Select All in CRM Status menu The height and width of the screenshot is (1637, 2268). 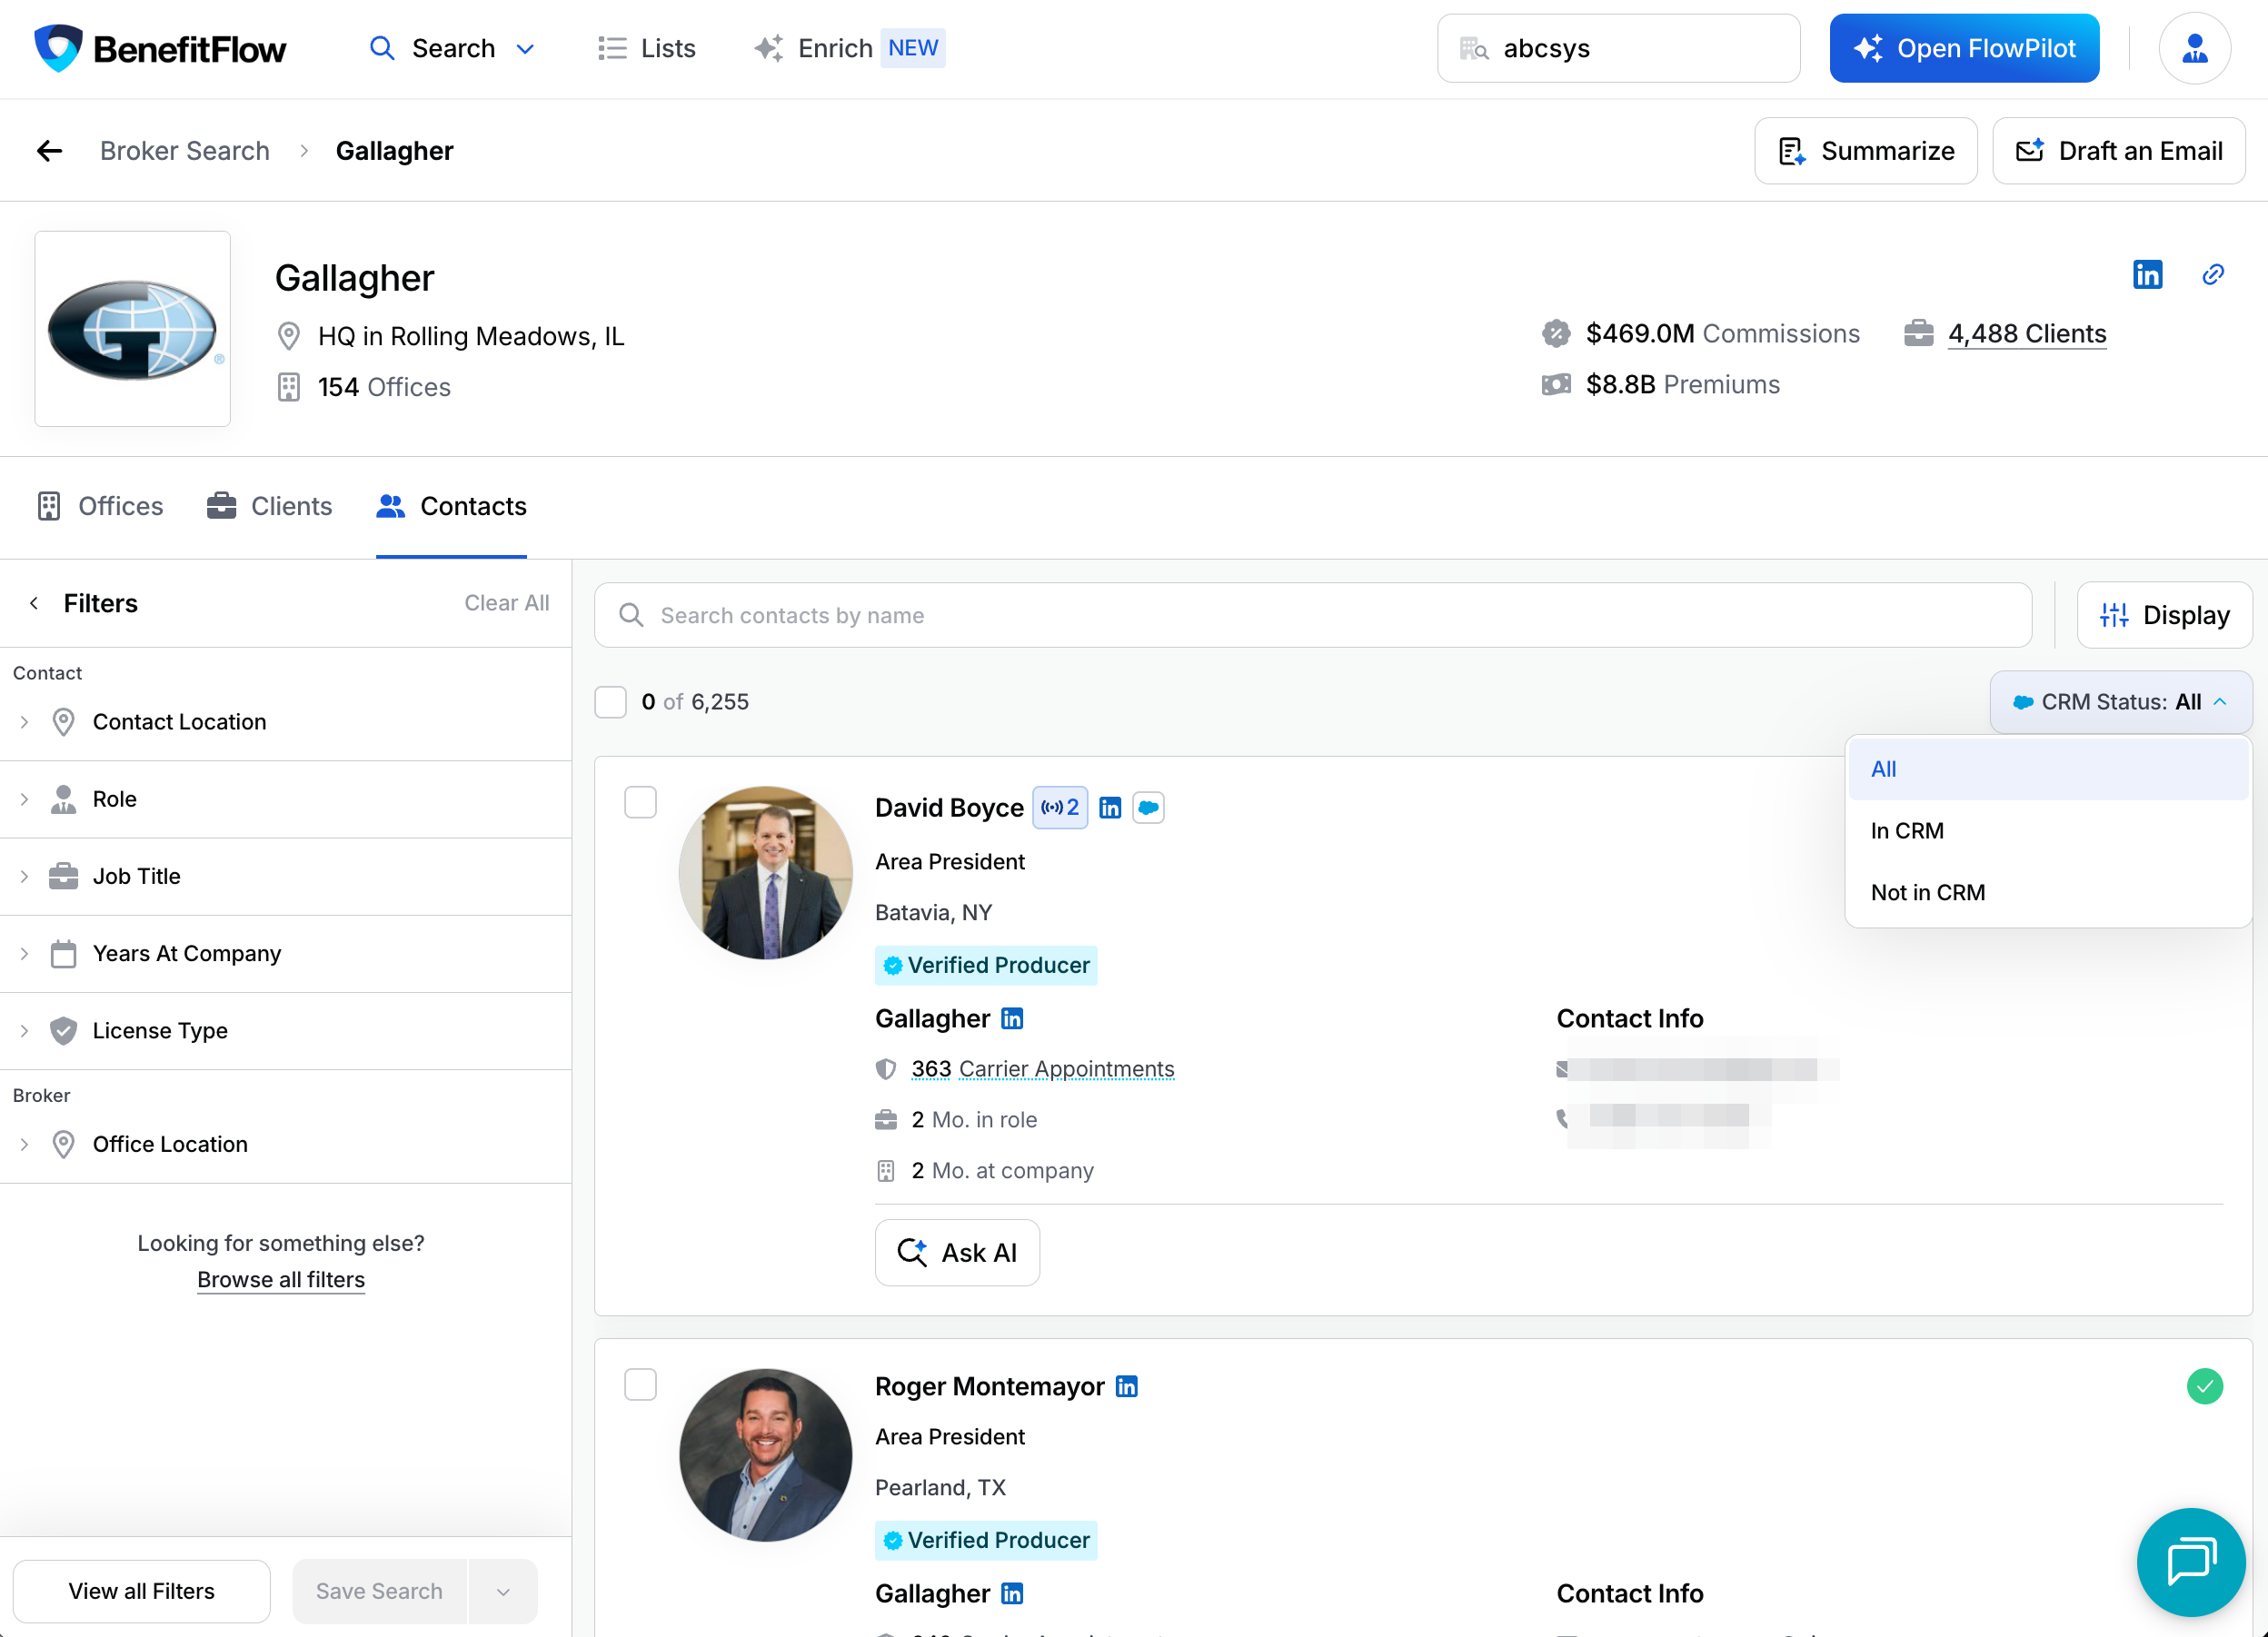pyautogui.click(x=2048, y=769)
